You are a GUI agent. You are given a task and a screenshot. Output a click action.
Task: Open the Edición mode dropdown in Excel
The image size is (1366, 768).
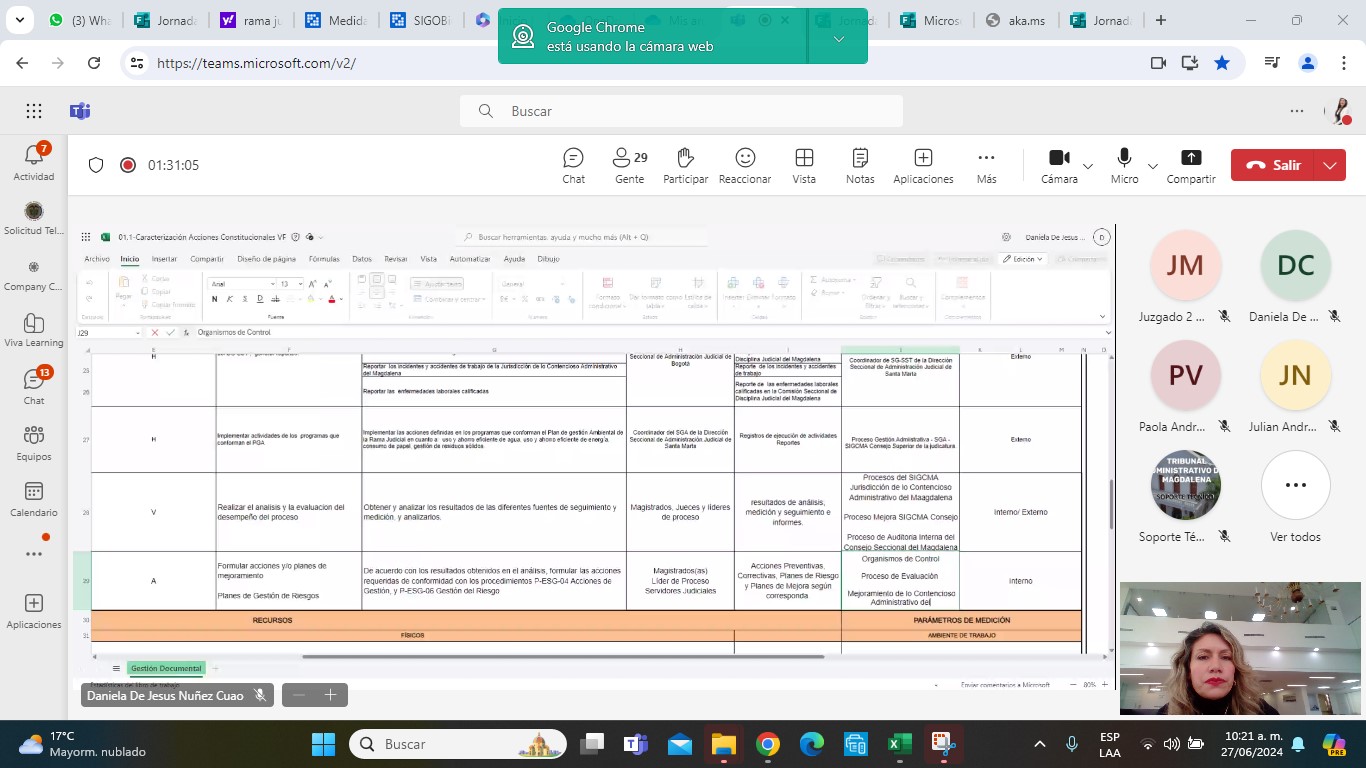(1022, 259)
